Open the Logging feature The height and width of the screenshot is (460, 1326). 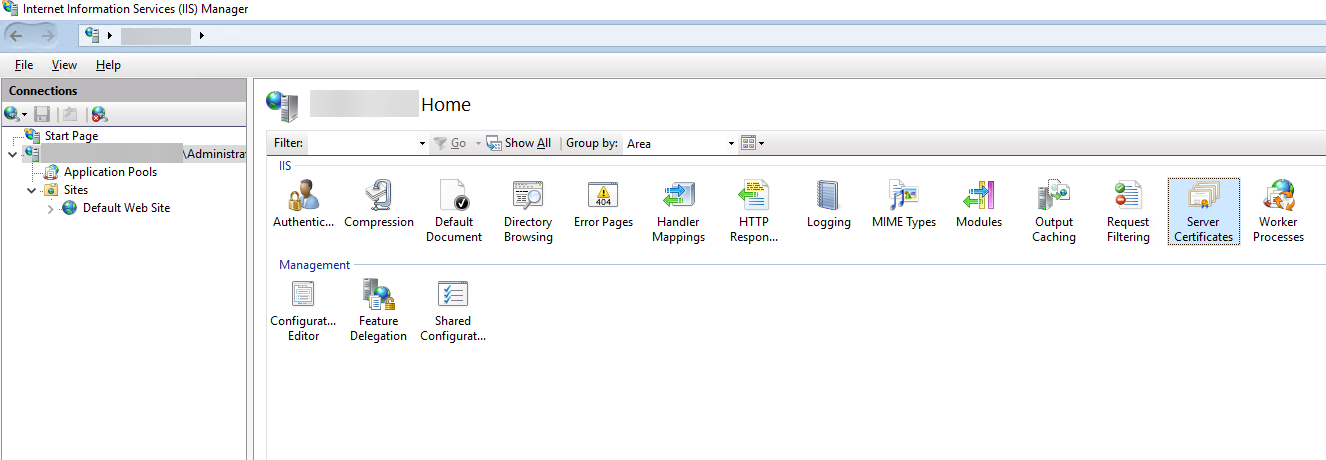828,205
